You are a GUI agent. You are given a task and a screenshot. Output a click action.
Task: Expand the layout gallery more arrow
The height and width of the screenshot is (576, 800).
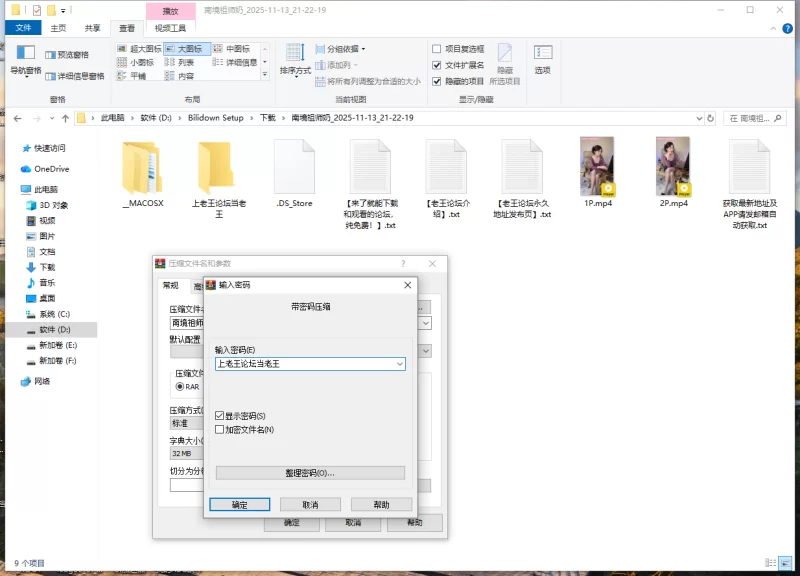[265, 75]
